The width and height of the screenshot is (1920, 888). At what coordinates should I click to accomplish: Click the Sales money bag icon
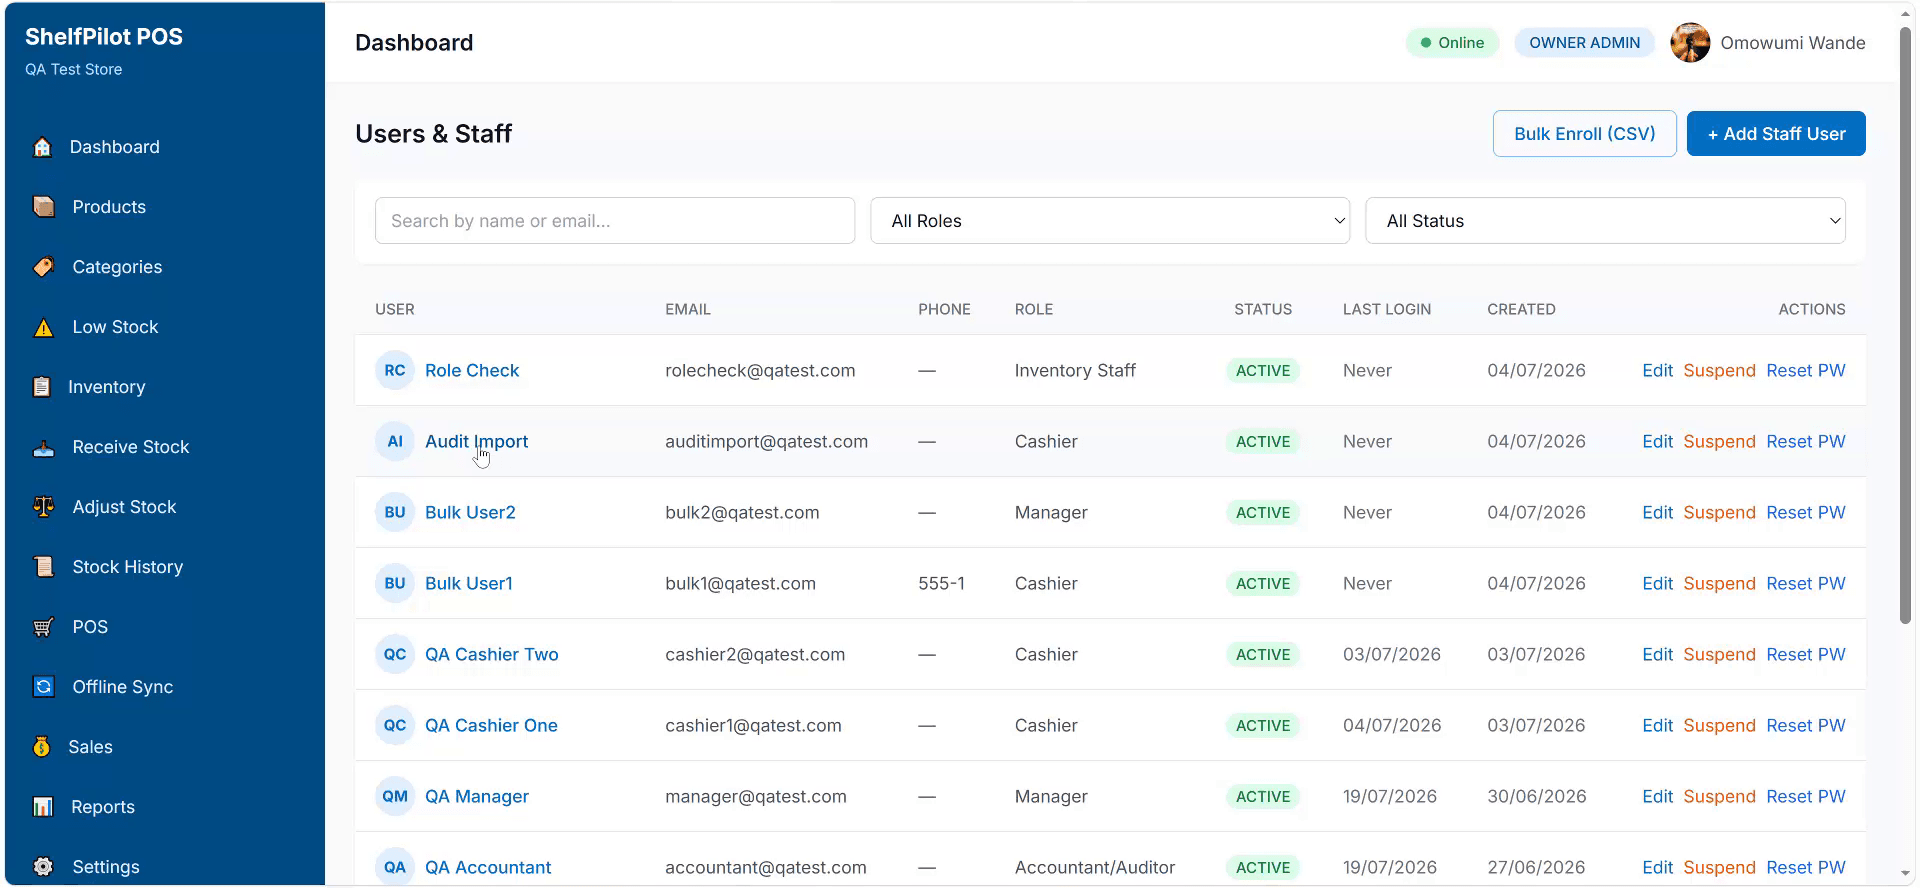(41, 747)
